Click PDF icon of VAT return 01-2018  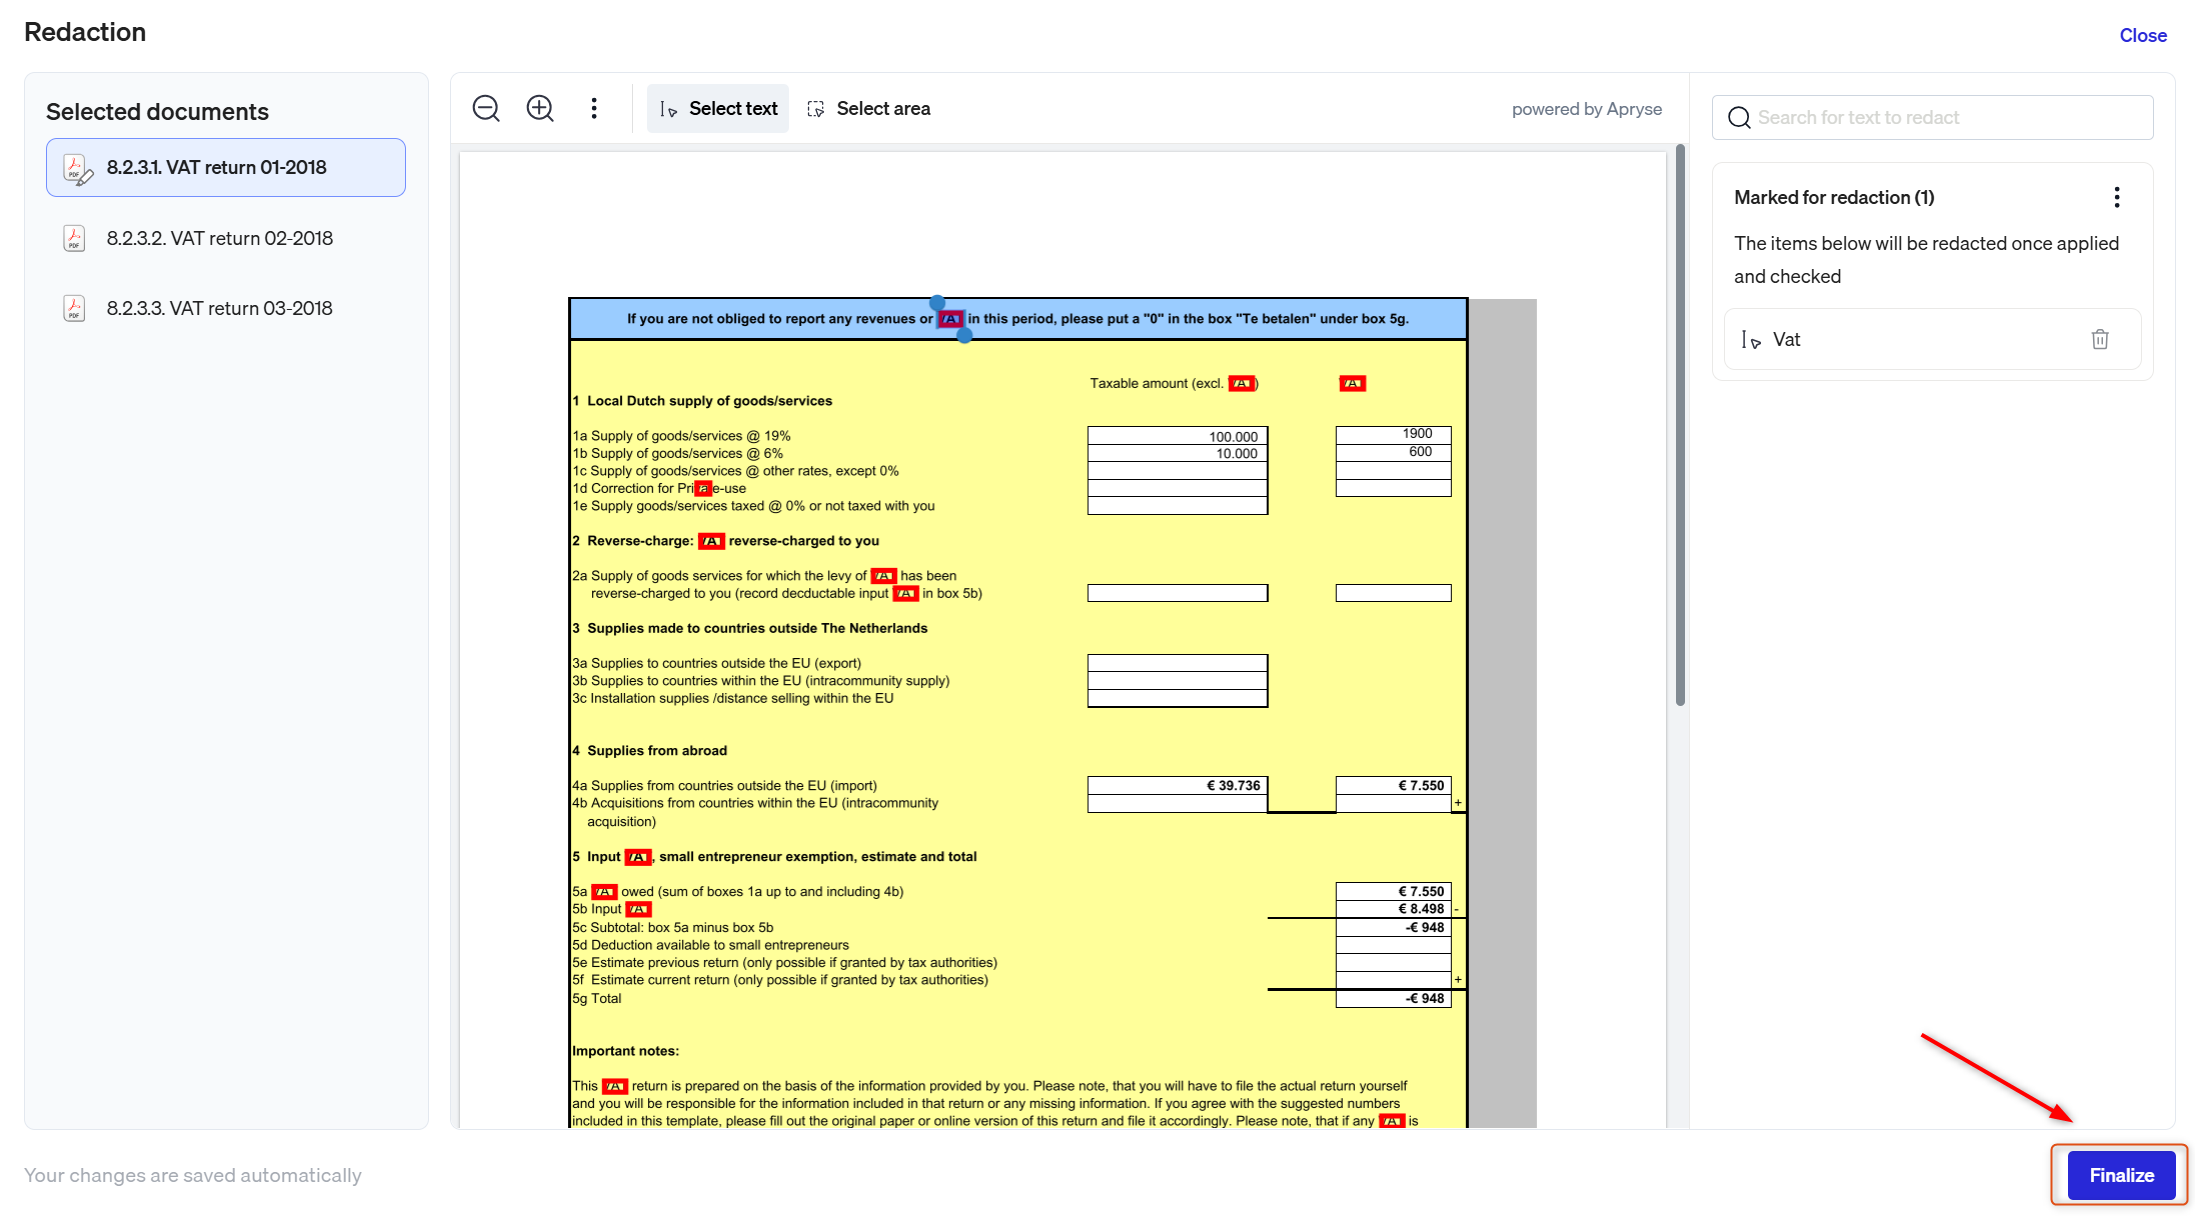point(77,168)
